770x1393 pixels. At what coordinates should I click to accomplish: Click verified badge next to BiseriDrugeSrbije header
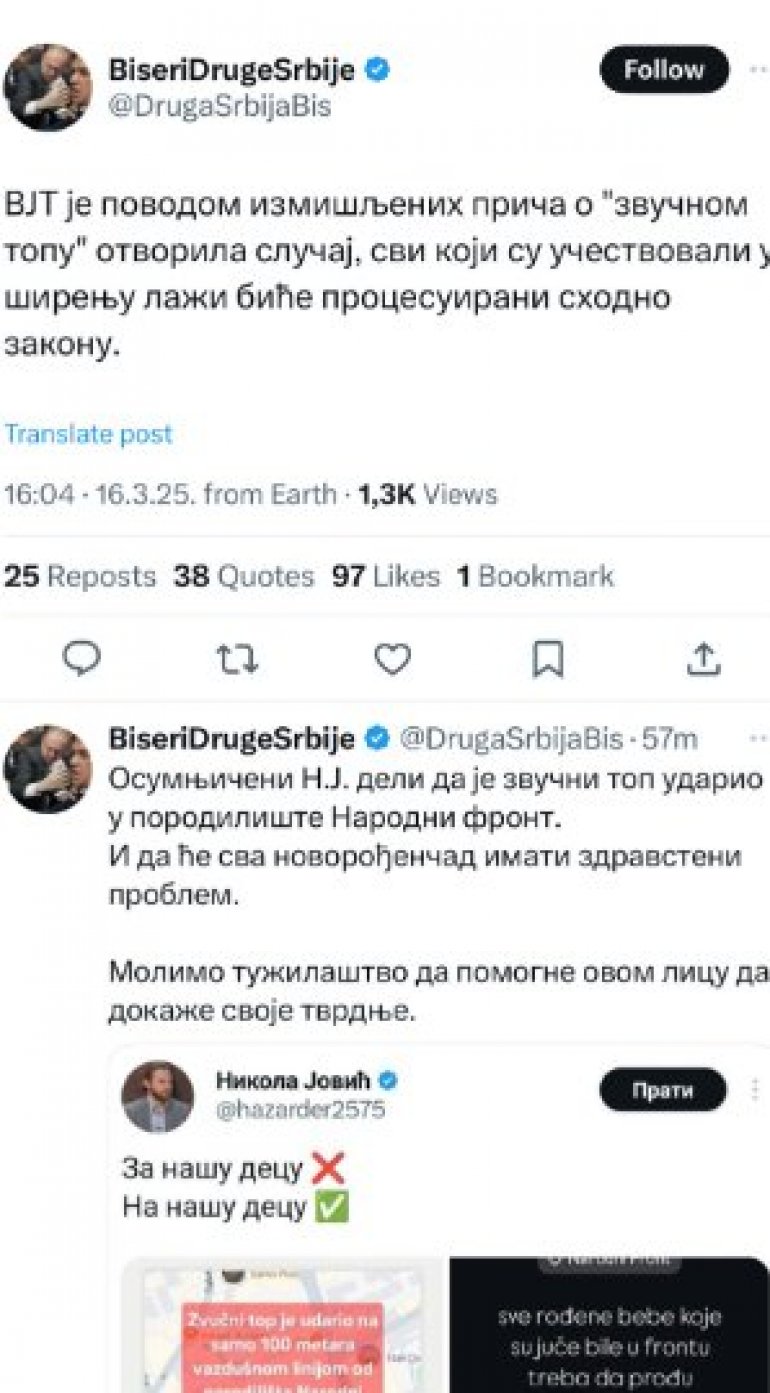coord(378,70)
